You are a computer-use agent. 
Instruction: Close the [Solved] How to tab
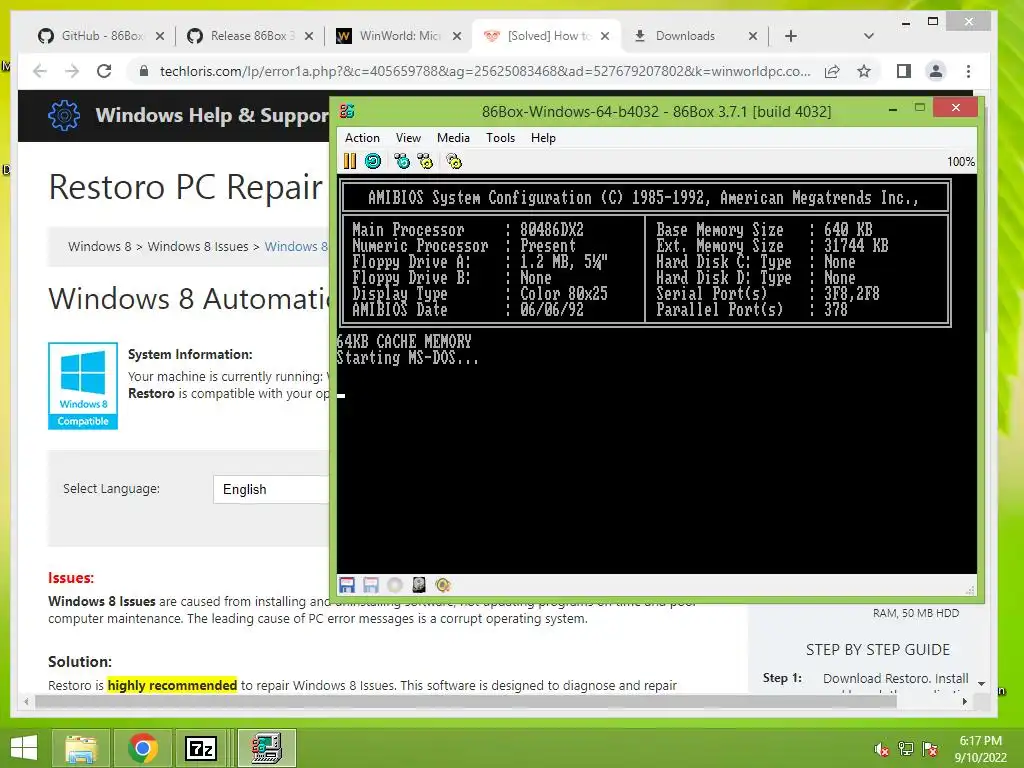coord(605,36)
